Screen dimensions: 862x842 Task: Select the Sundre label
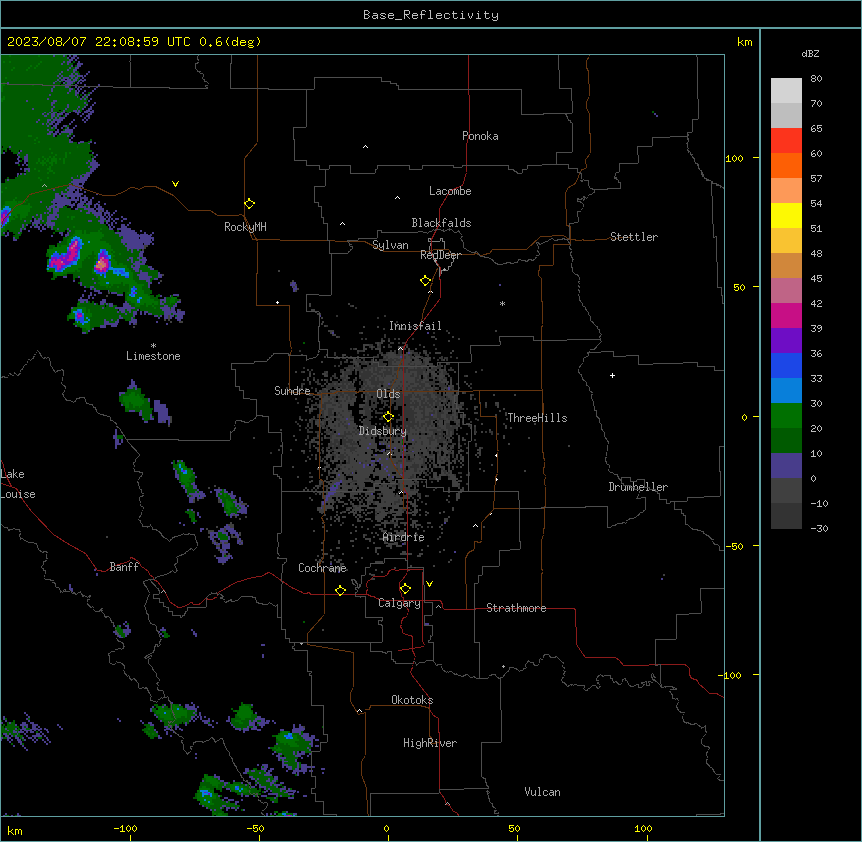[x=292, y=390]
